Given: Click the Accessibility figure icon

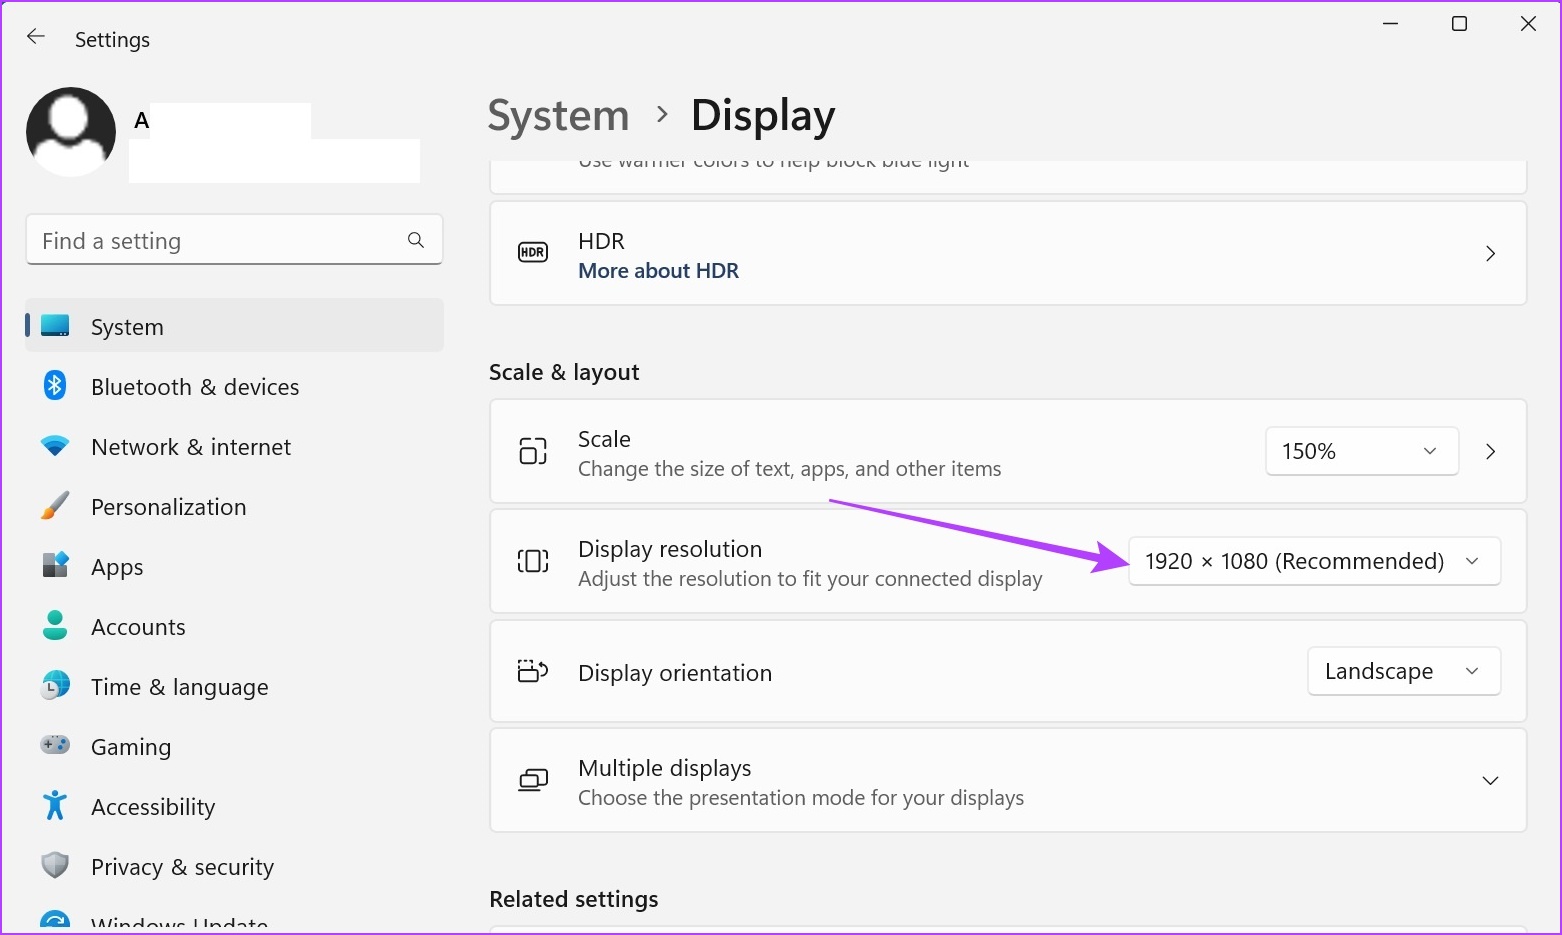Looking at the screenshot, I should point(55,805).
